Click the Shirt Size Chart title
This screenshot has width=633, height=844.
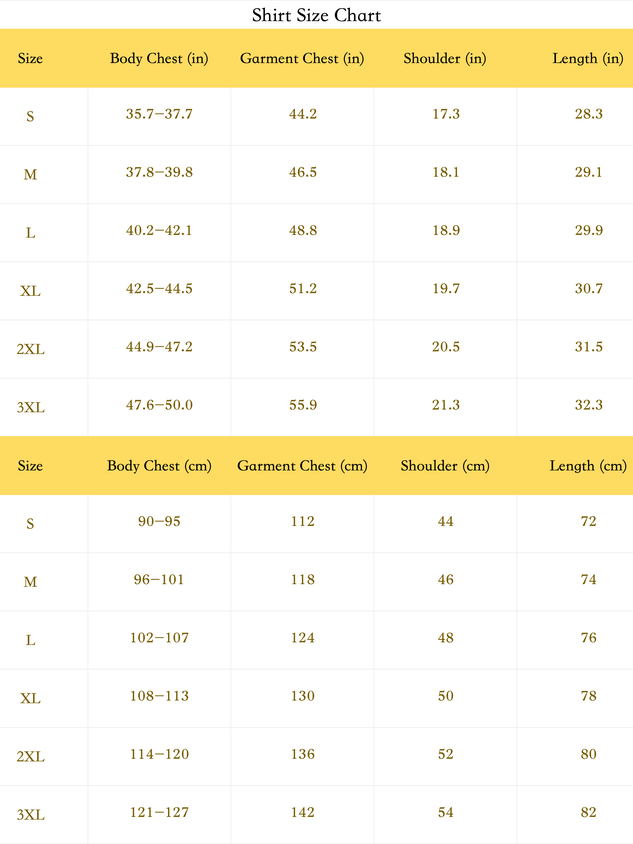tap(316, 15)
